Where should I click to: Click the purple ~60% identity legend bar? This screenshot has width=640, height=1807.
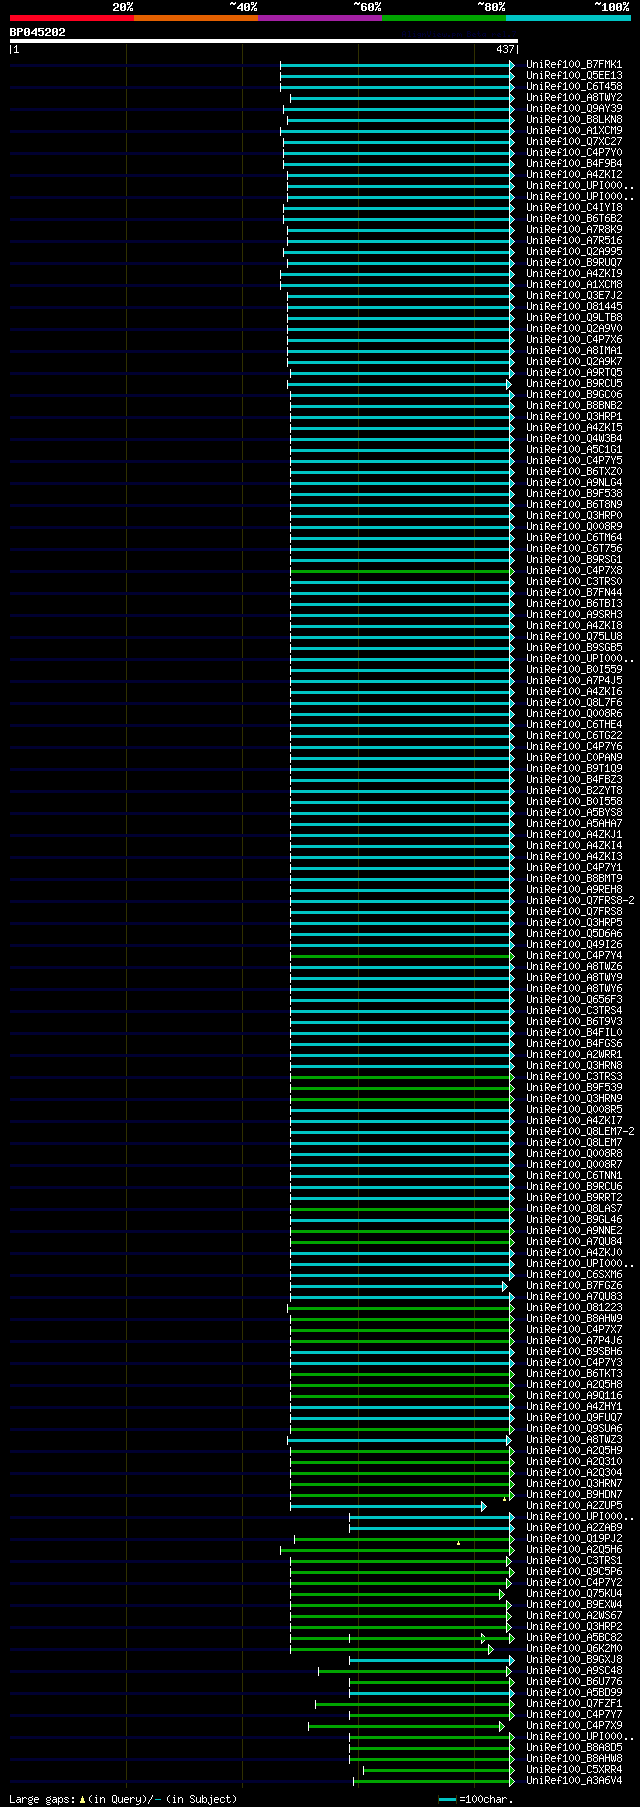tap(320, 18)
